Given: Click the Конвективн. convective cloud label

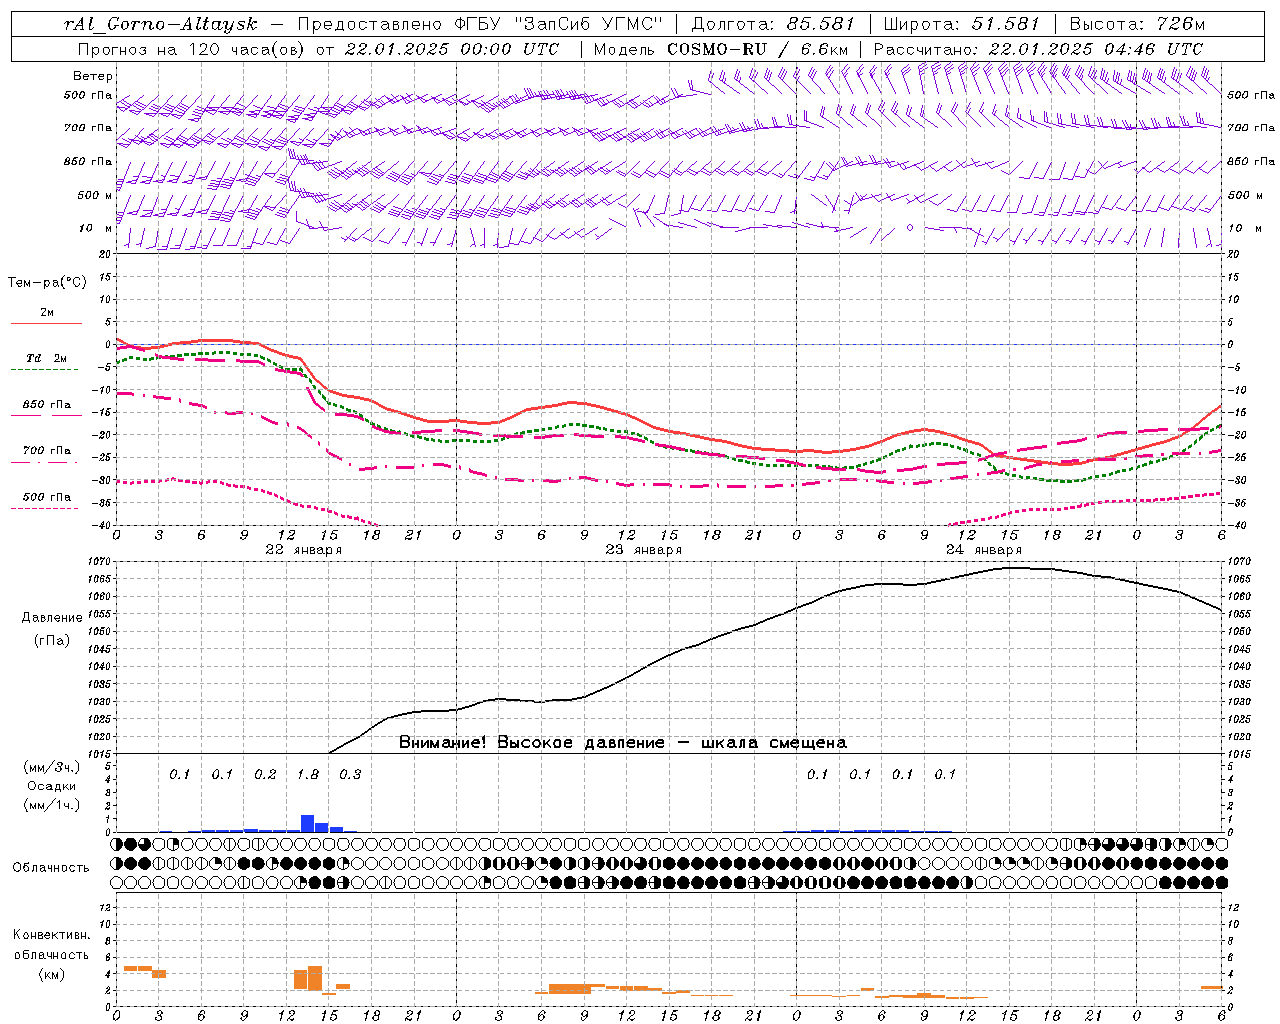Looking at the screenshot, I should [x=52, y=935].
